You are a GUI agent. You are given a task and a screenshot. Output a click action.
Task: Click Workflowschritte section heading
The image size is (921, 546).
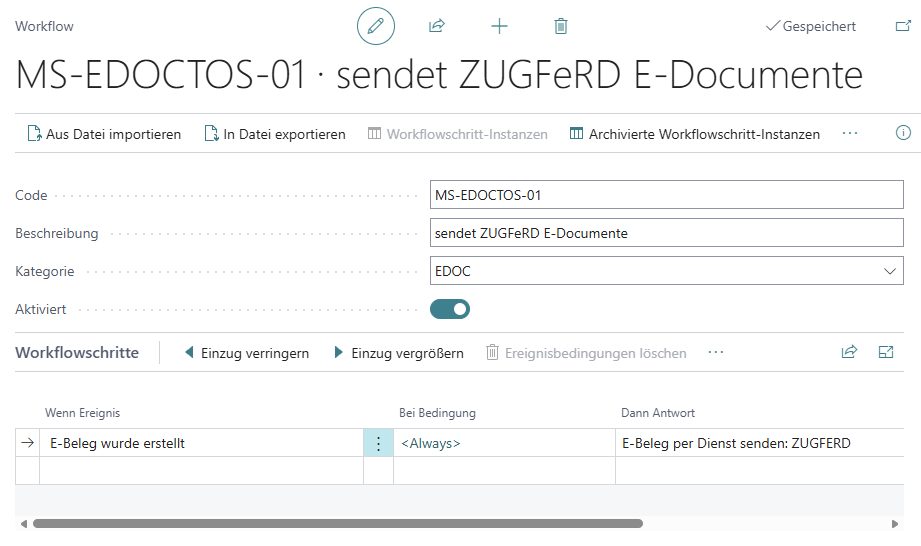point(77,352)
